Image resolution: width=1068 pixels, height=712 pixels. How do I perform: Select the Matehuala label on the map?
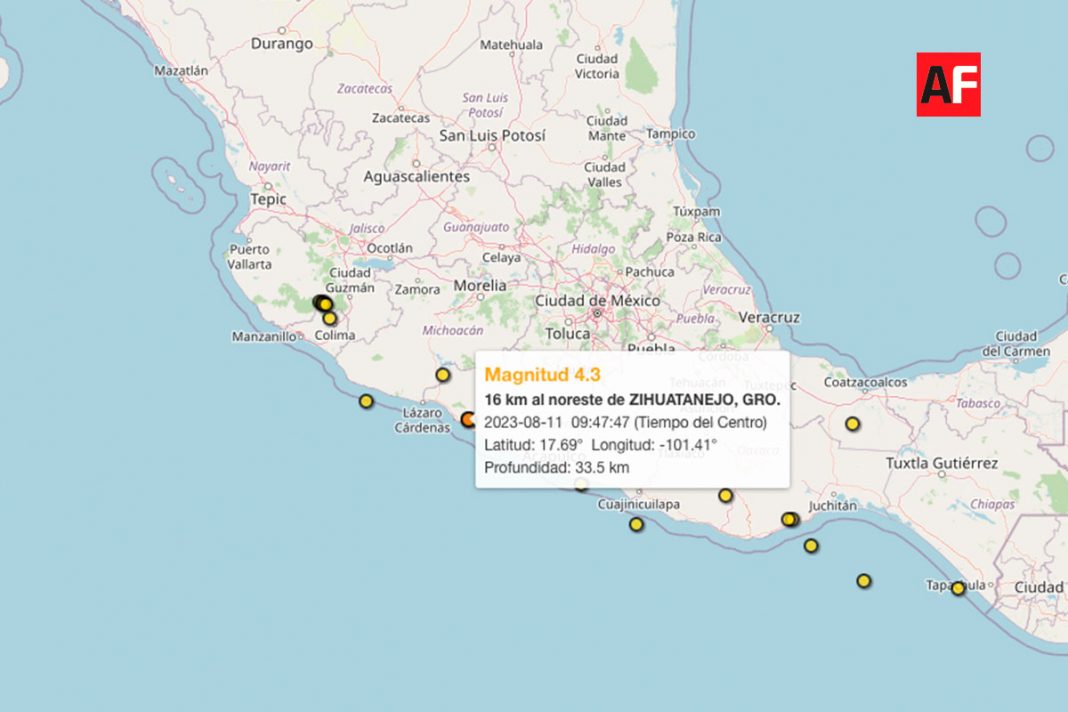[512, 45]
